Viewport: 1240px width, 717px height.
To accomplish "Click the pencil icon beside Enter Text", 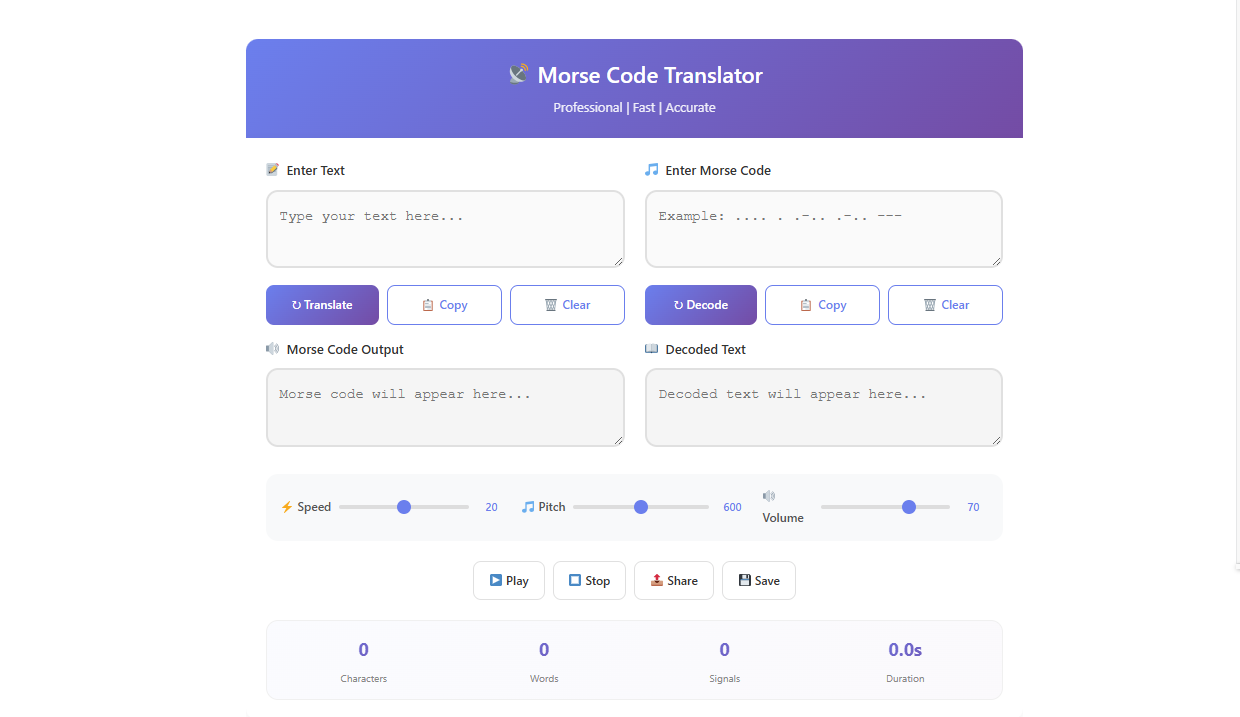I will (x=272, y=170).
